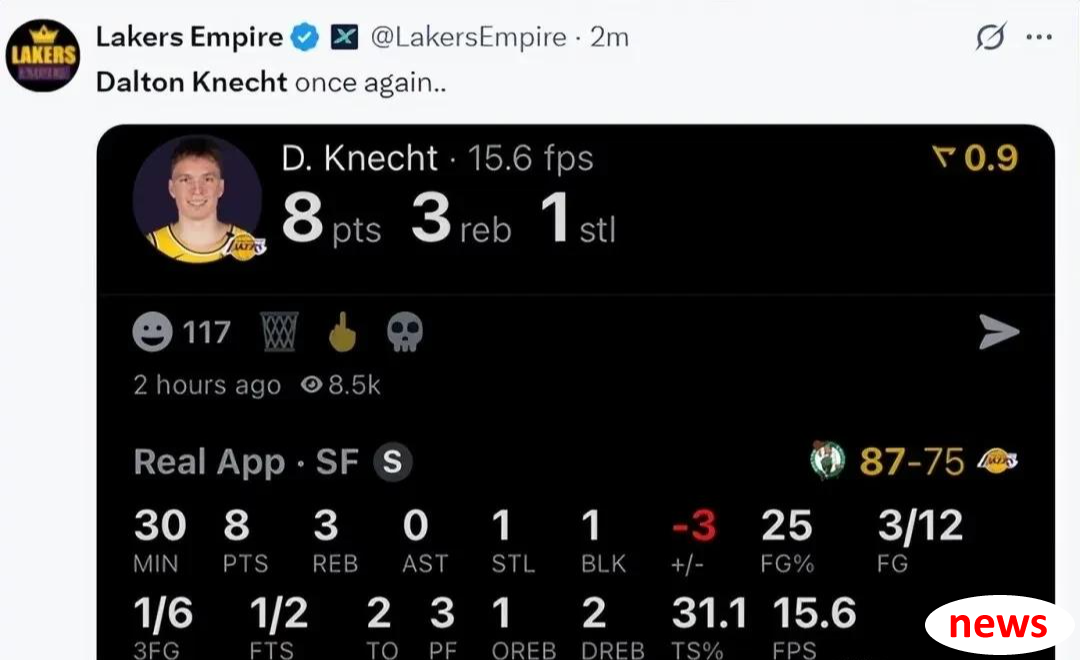Click the blue verified checkmark badge
This screenshot has width=1080, height=660.
[304, 37]
